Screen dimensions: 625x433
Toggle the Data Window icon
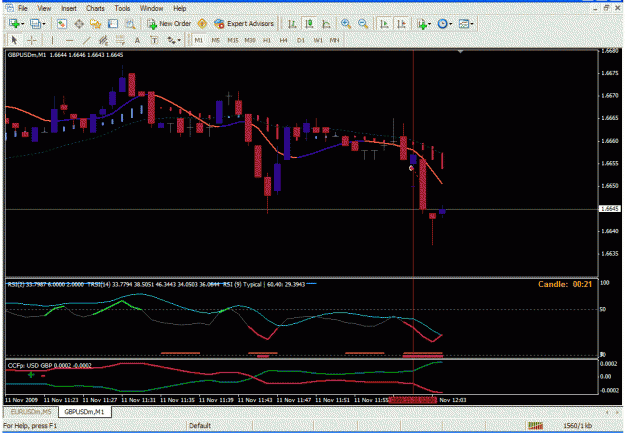pos(79,24)
